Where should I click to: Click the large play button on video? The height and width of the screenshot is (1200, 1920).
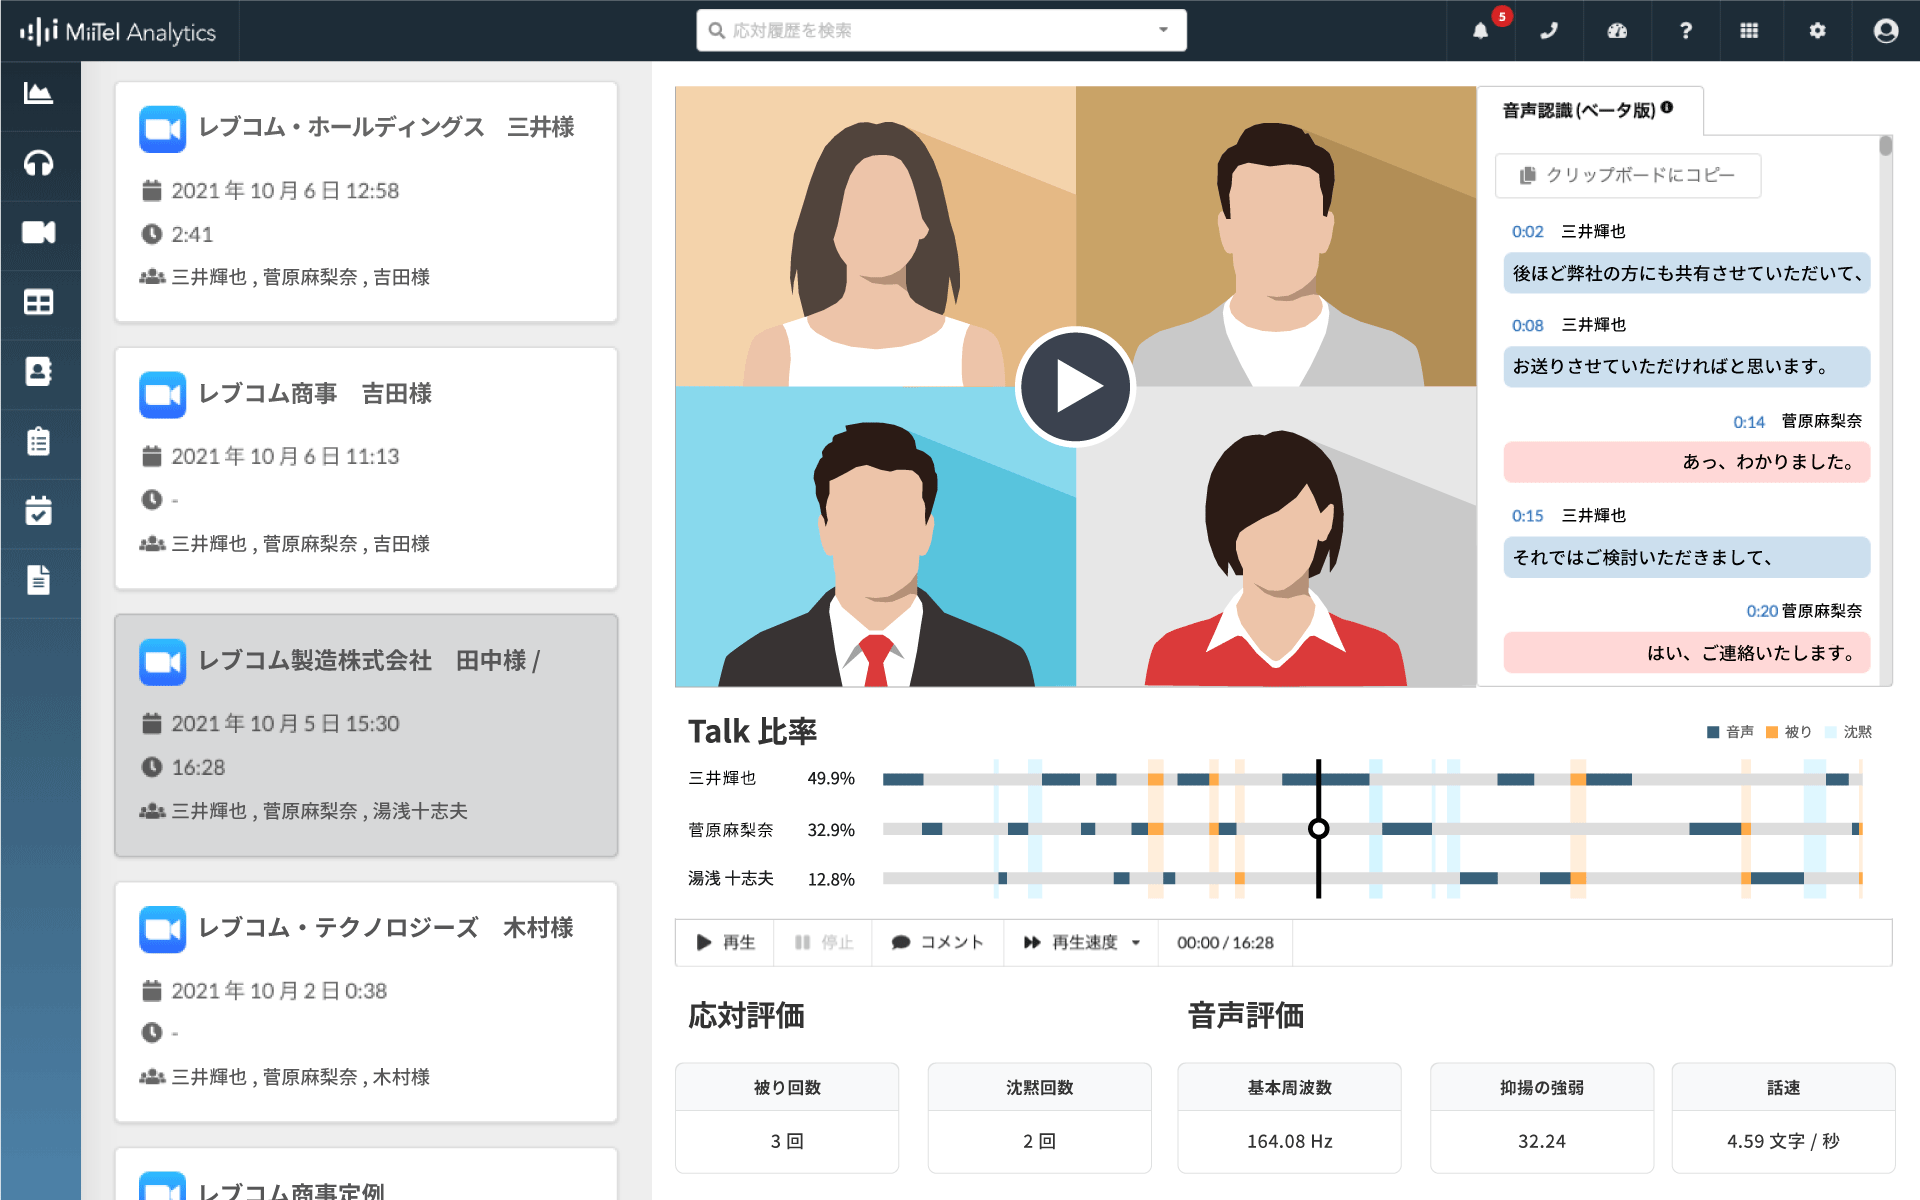(x=1075, y=386)
